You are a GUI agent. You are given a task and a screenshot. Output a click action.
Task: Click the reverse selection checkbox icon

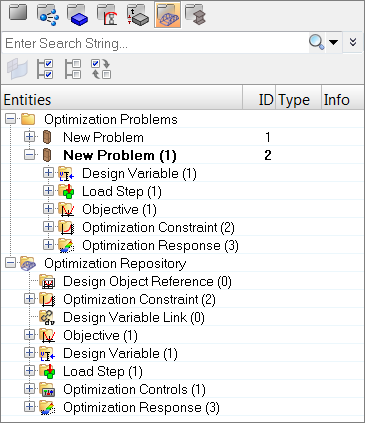click(101, 69)
